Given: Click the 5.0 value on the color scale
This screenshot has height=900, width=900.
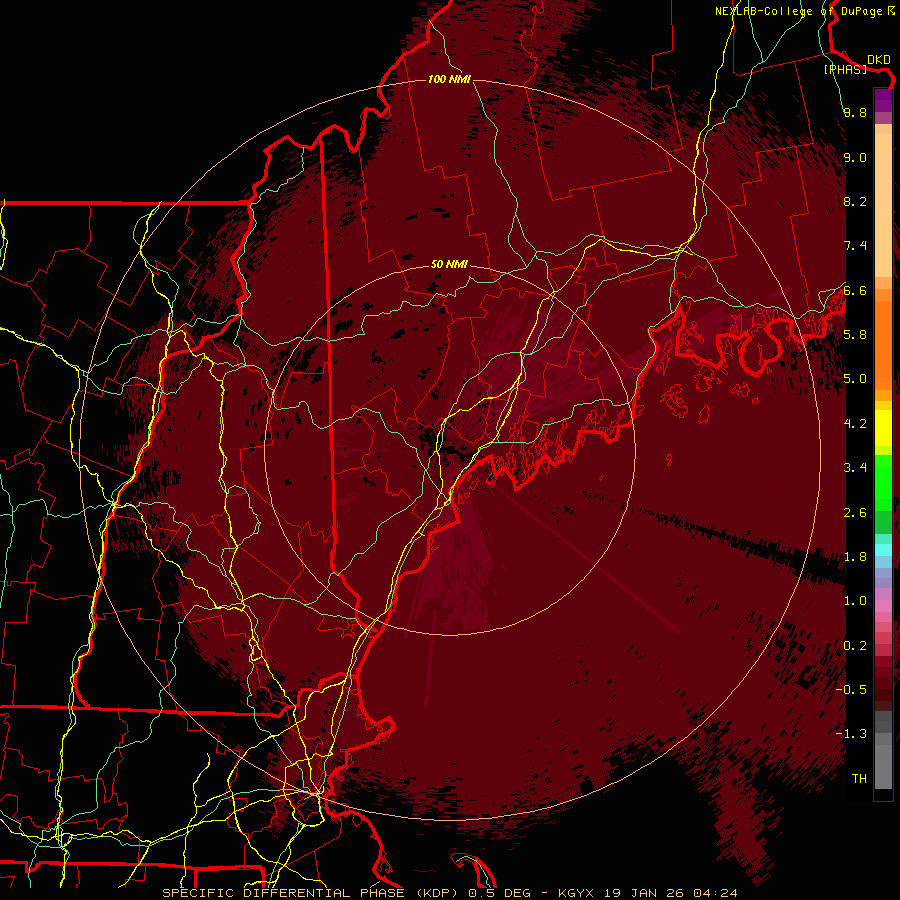Looking at the screenshot, I should tap(855, 379).
